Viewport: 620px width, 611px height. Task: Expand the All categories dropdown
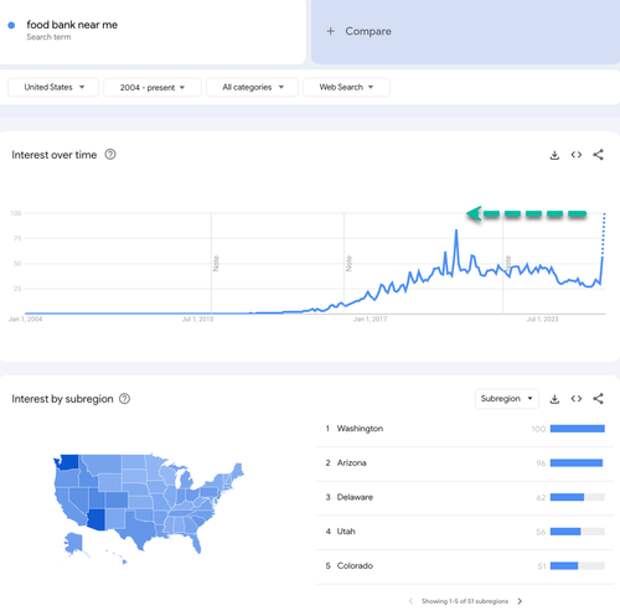coord(252,88)
